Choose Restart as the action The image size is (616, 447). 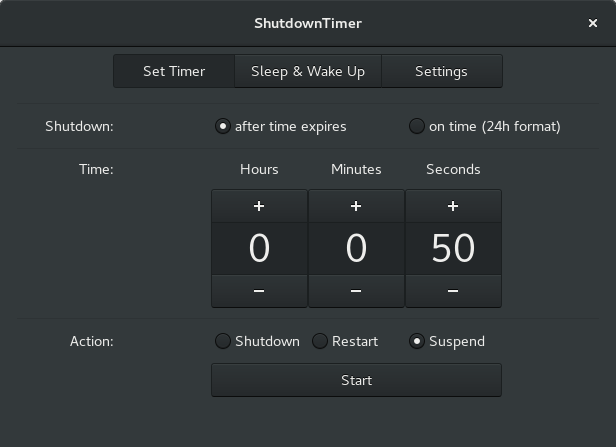(345, 341)
